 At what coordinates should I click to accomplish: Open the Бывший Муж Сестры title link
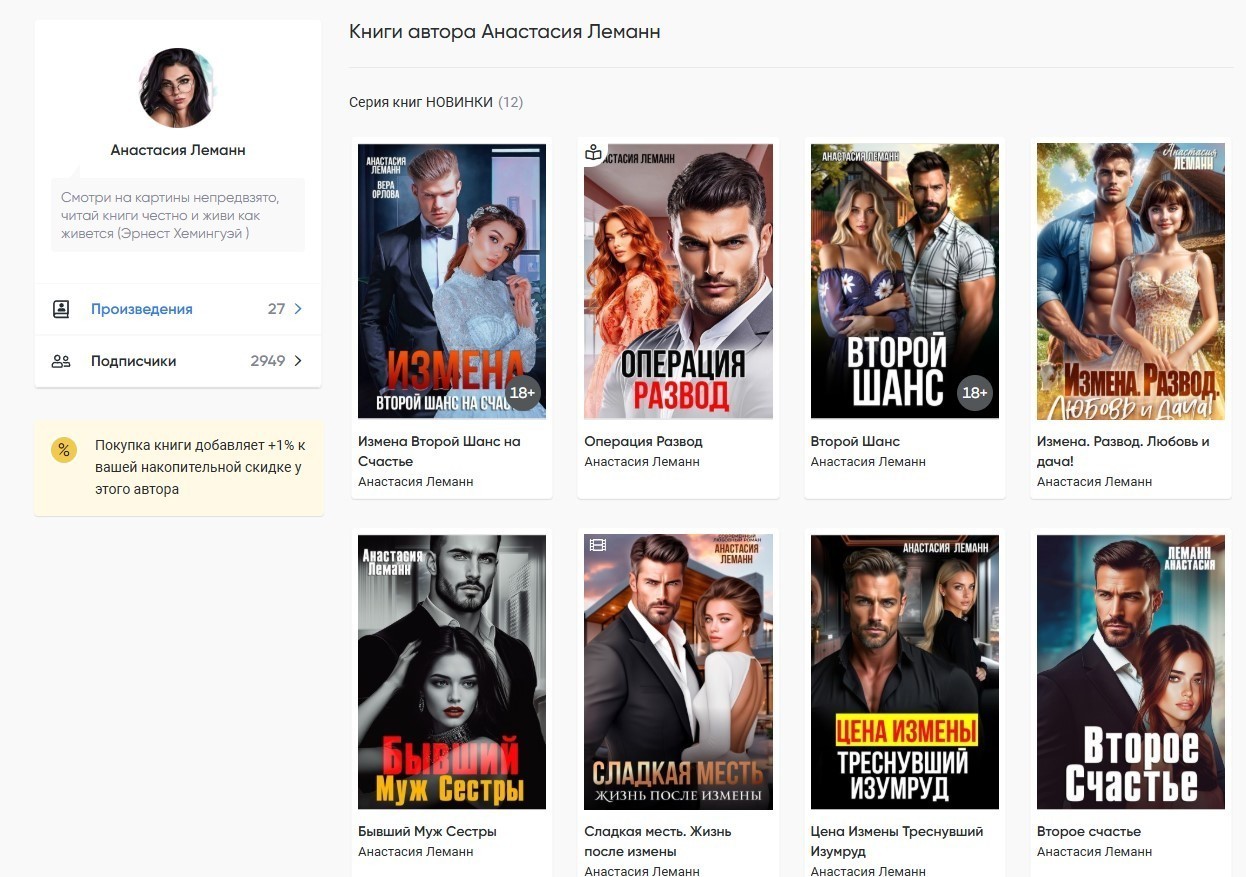point(427,831)
